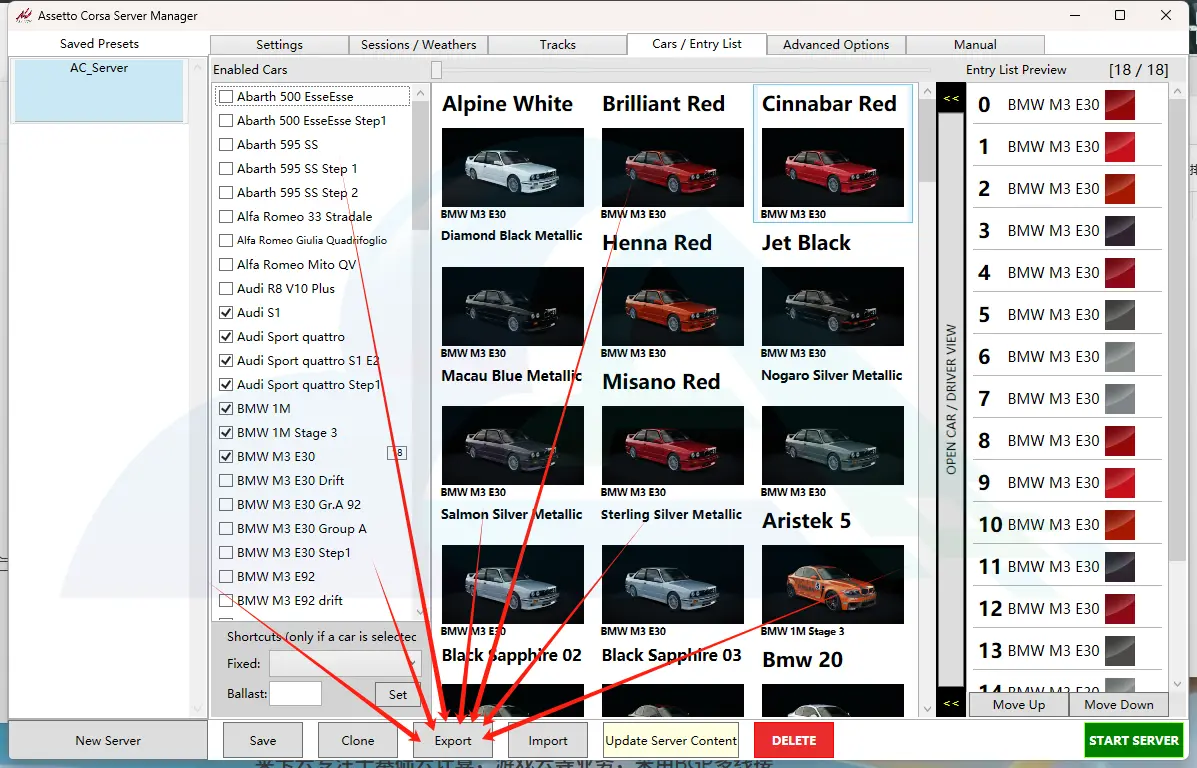Click the top double-arrow collapse button
Image resolution: width=1197 pixels, height=768 pixels.
click(950, 98)
